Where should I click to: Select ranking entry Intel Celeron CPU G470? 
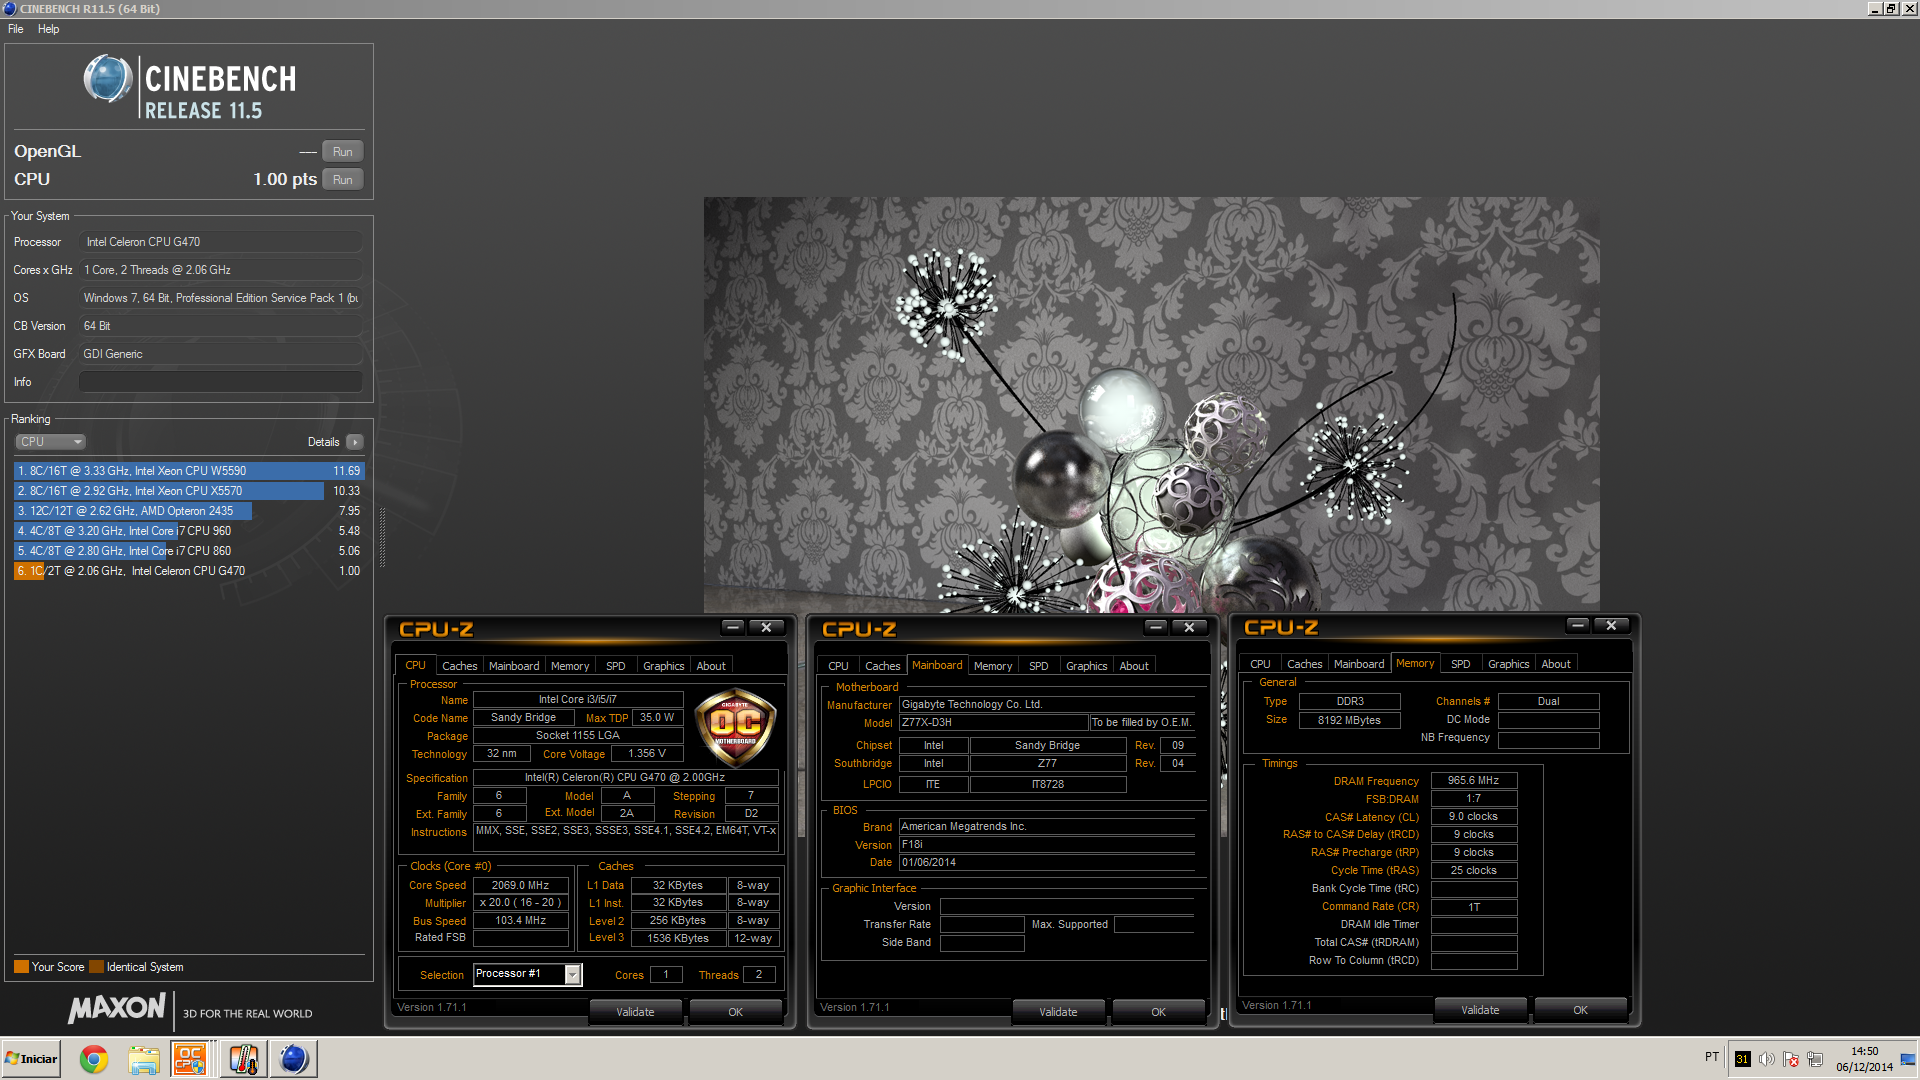pyautogui.click(x=189, y=571)
